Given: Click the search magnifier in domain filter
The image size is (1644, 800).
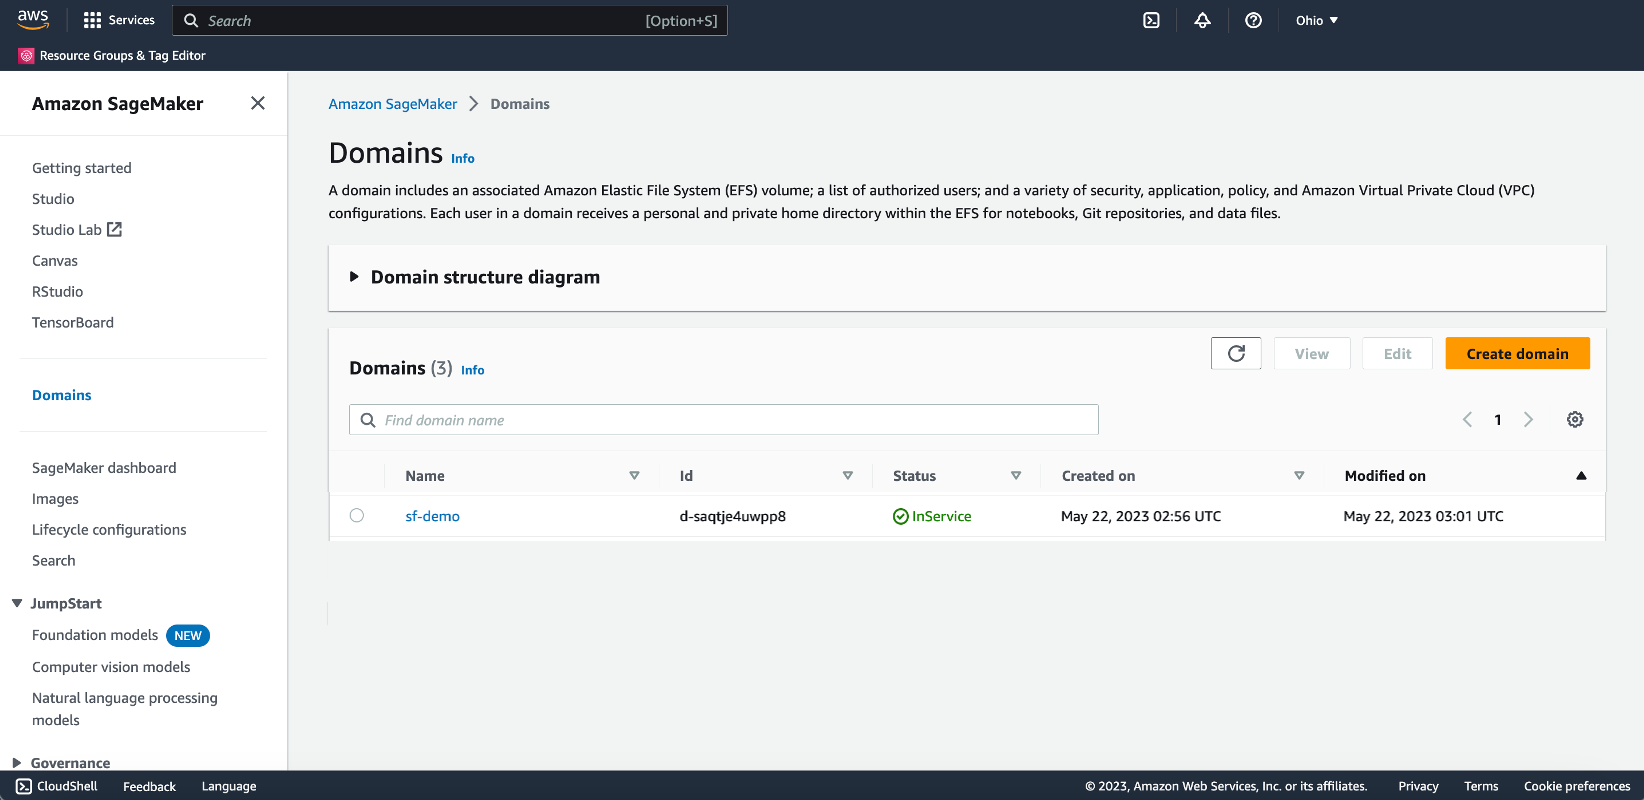Looking at the screenshot, I should [x=368, y=420].
